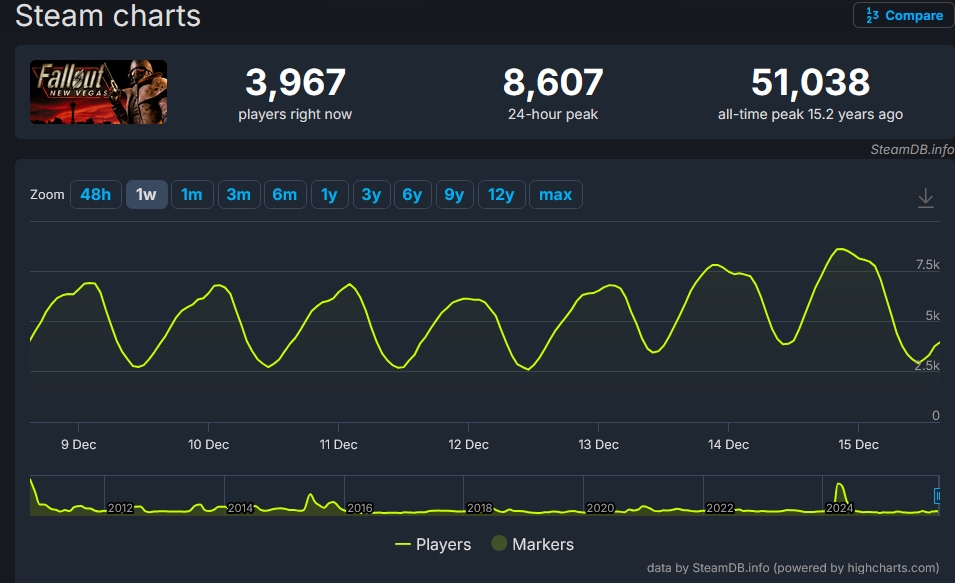Click the Steam charts heading
This screenshot has width=955, height=583.
click(108, 15)
